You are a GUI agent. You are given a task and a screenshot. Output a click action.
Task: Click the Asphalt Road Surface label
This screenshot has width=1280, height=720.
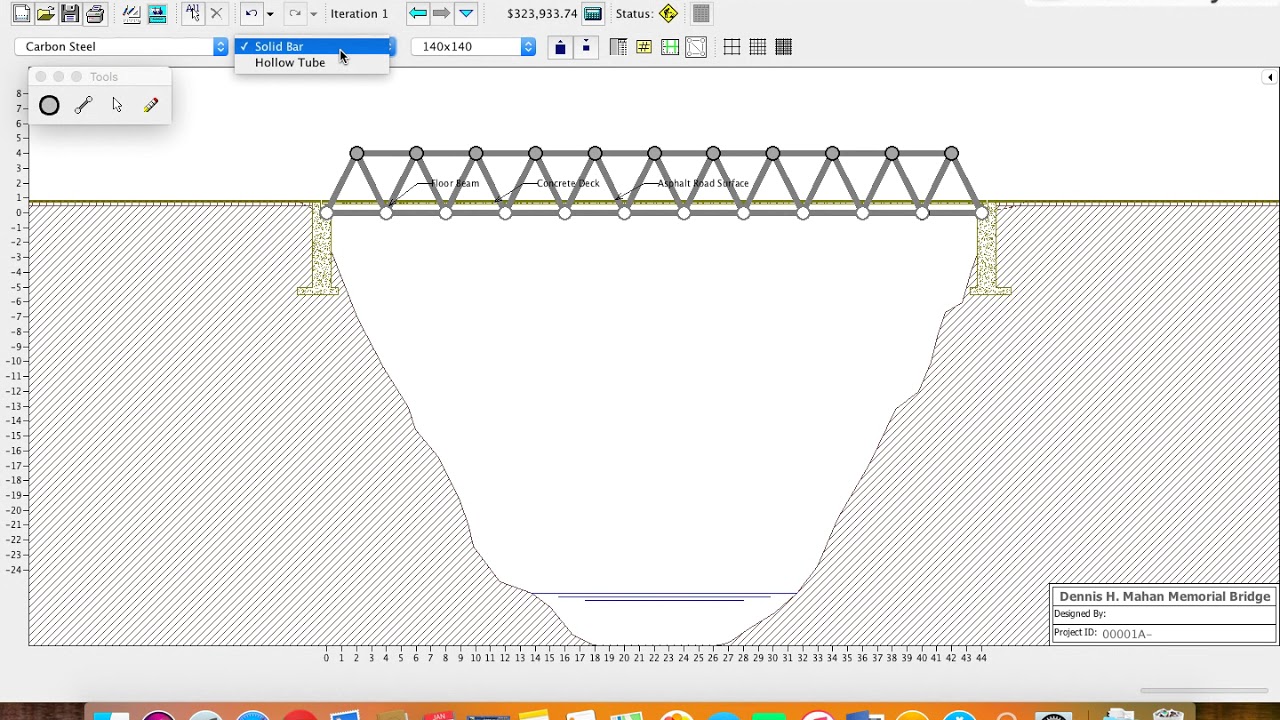(x=703, y=184)
